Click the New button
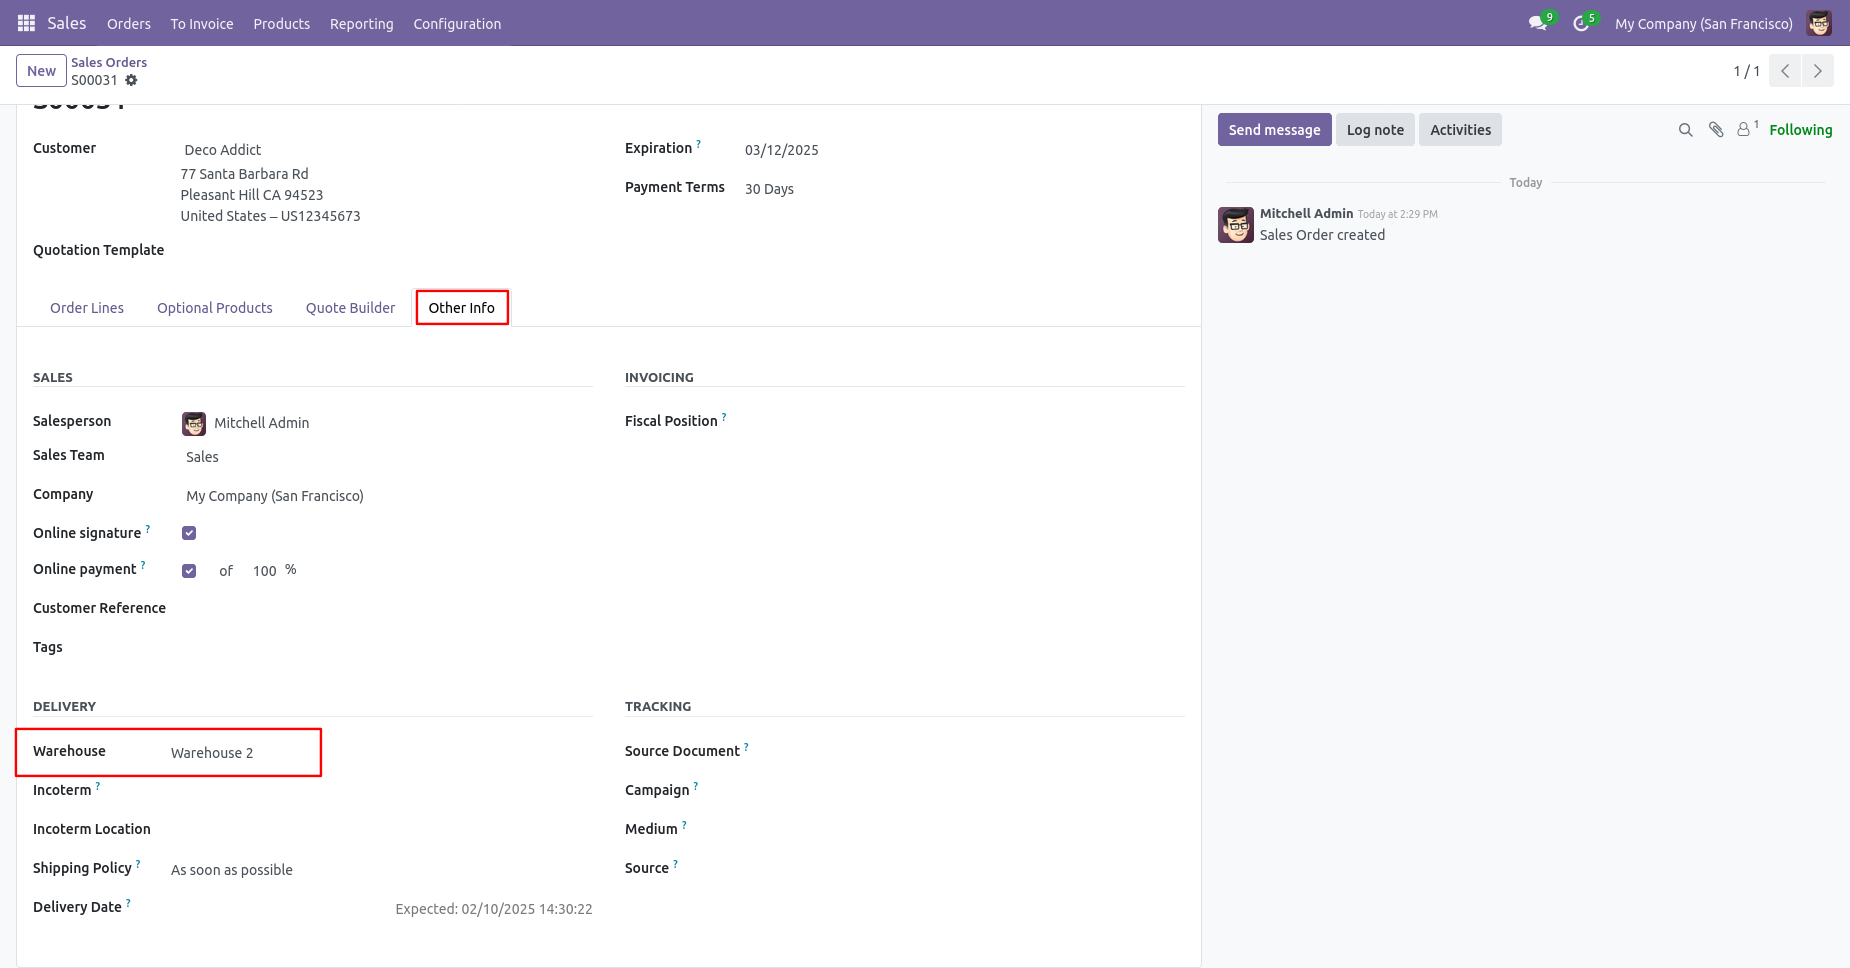 click(x=42, y=71)
